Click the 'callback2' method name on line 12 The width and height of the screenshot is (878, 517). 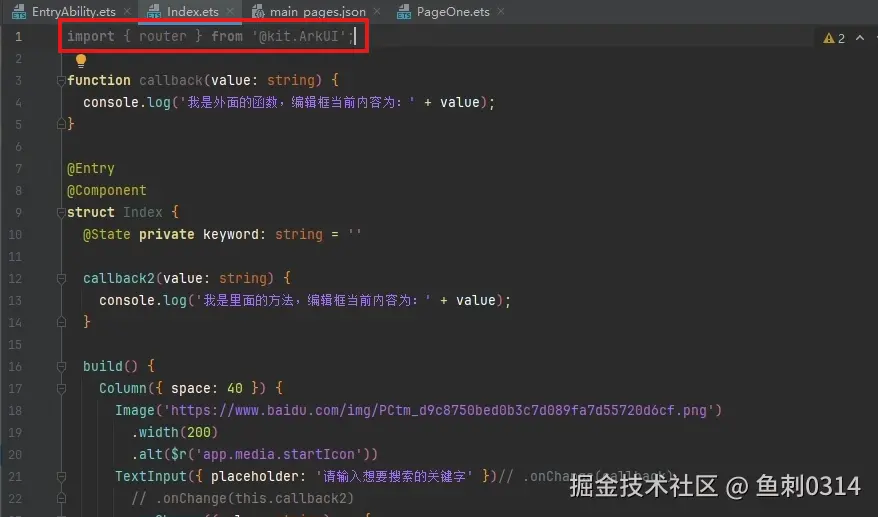click(119, 278)
